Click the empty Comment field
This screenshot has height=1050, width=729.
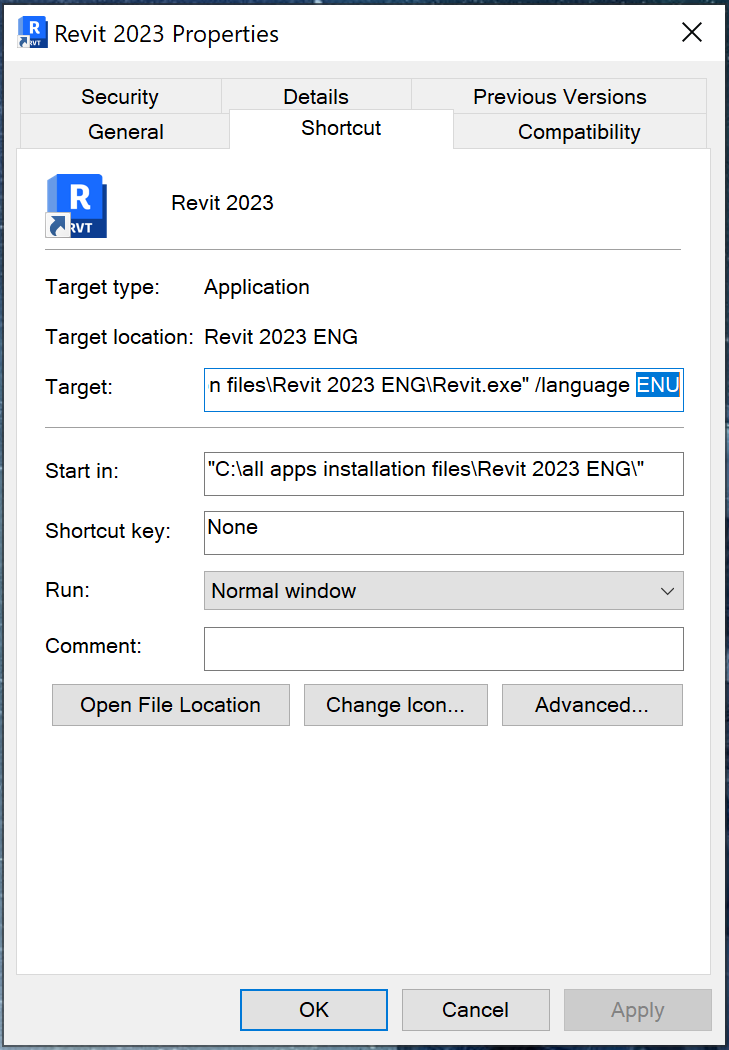(x=443, y=649)
